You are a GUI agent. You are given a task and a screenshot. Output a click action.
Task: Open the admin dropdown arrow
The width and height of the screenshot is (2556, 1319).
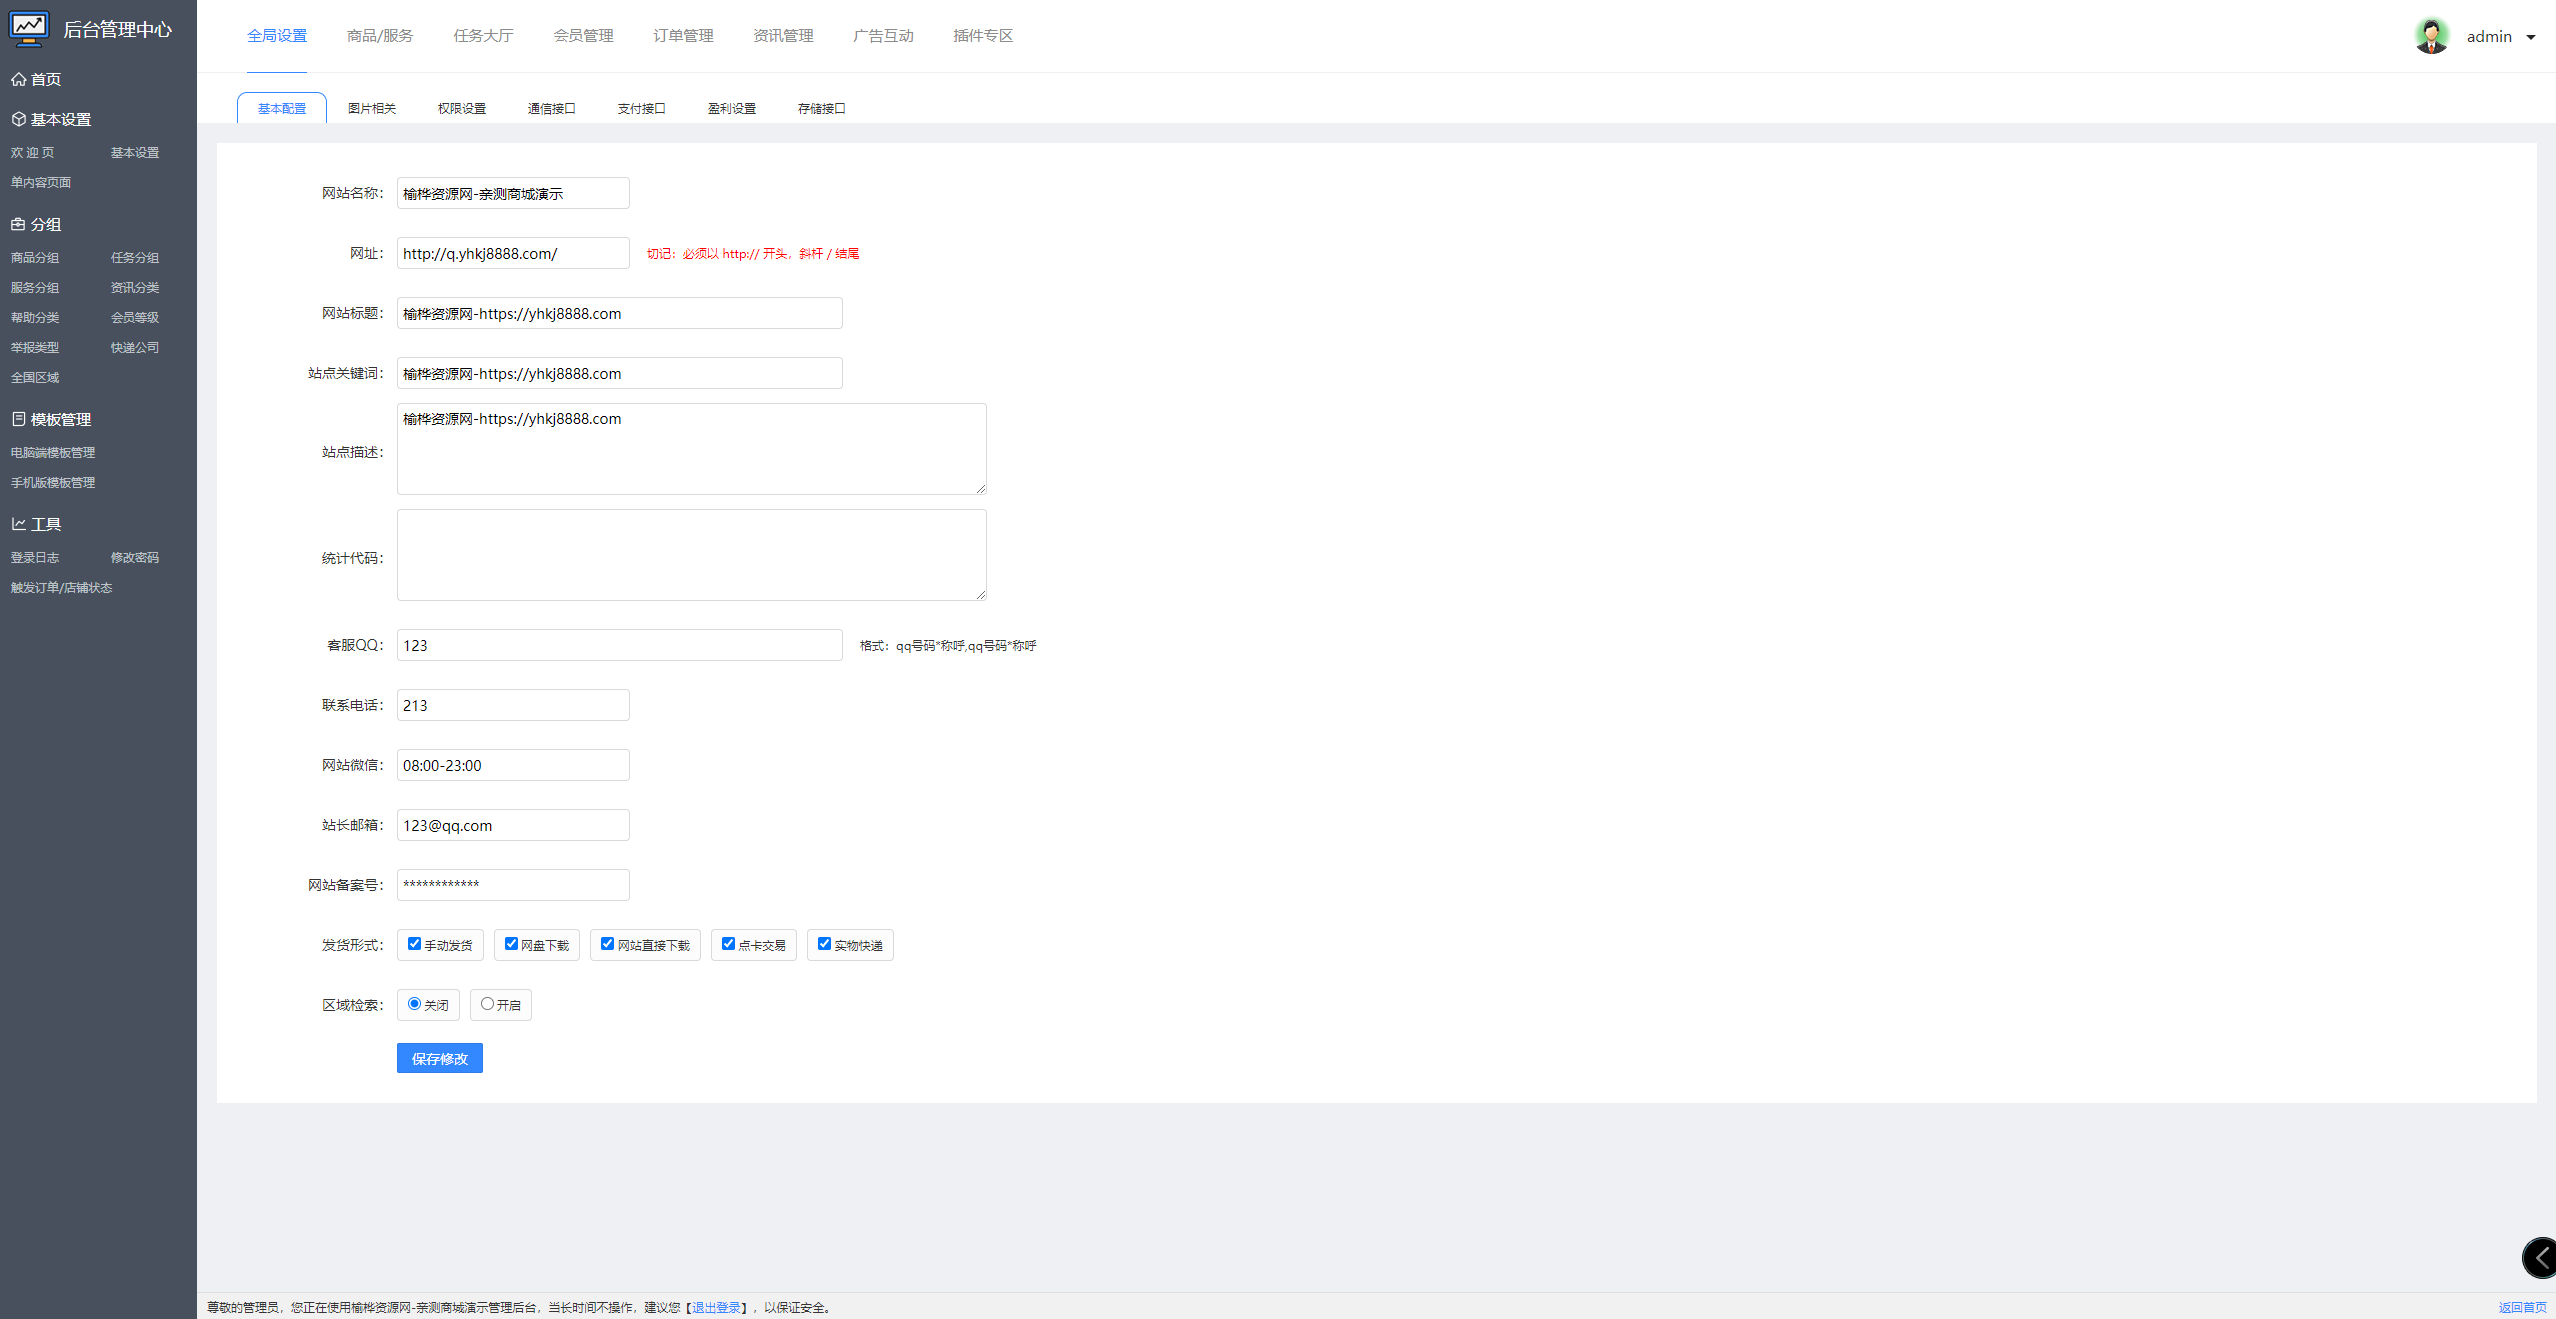click(2531, 37)
